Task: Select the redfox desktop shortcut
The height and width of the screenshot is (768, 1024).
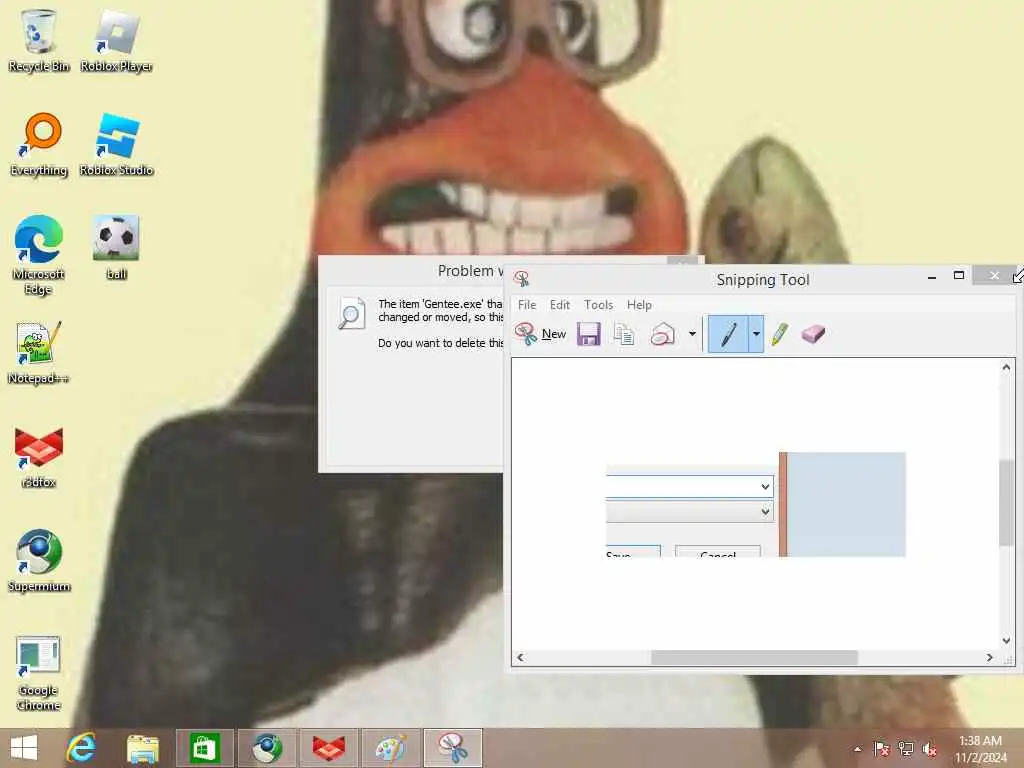Action: click(x=39, y=457)
